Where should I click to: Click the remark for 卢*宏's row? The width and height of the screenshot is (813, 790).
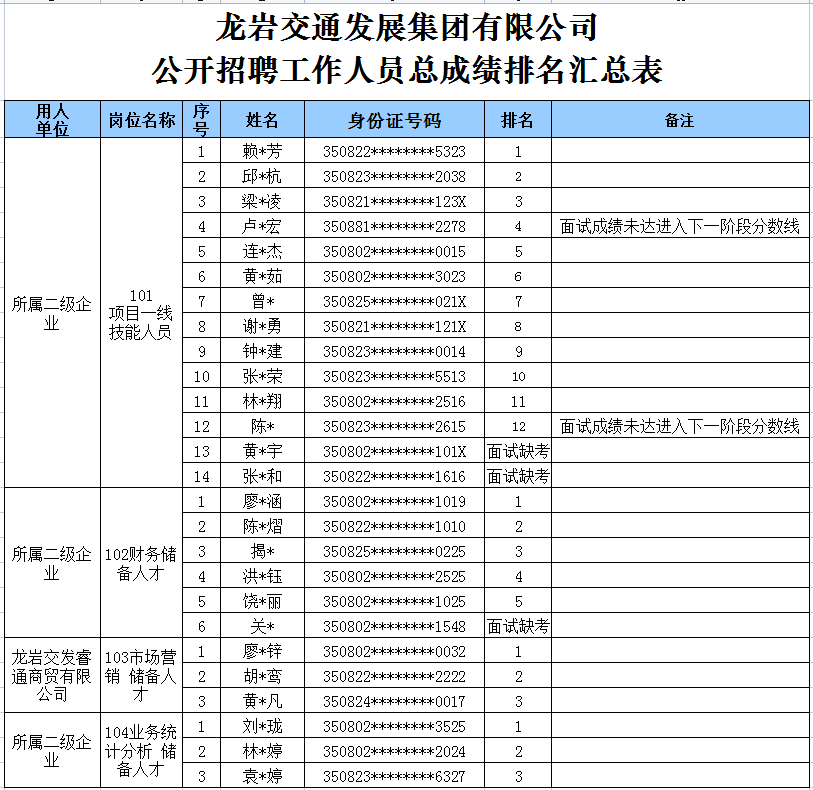[x=680, y=226]
